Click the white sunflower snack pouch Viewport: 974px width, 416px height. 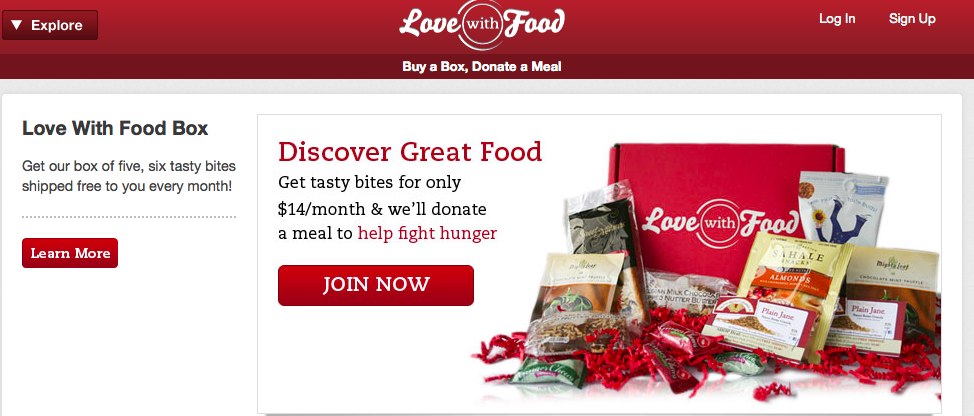click(x=842, y=208)
